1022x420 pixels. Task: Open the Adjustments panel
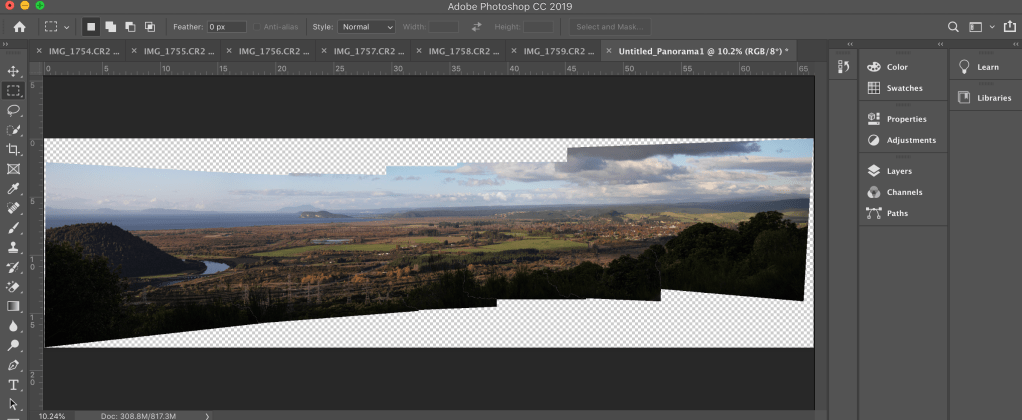pos(910,140)
